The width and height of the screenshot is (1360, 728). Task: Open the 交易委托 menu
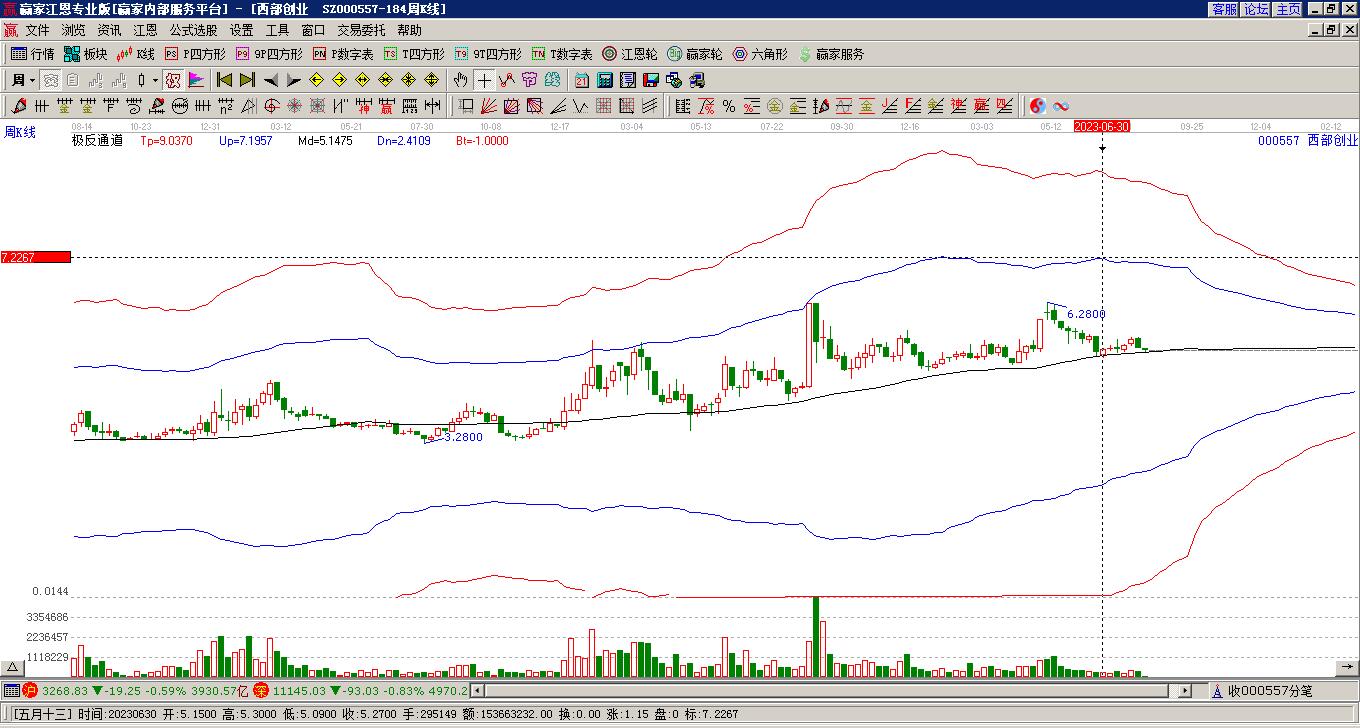coord(361,30)
